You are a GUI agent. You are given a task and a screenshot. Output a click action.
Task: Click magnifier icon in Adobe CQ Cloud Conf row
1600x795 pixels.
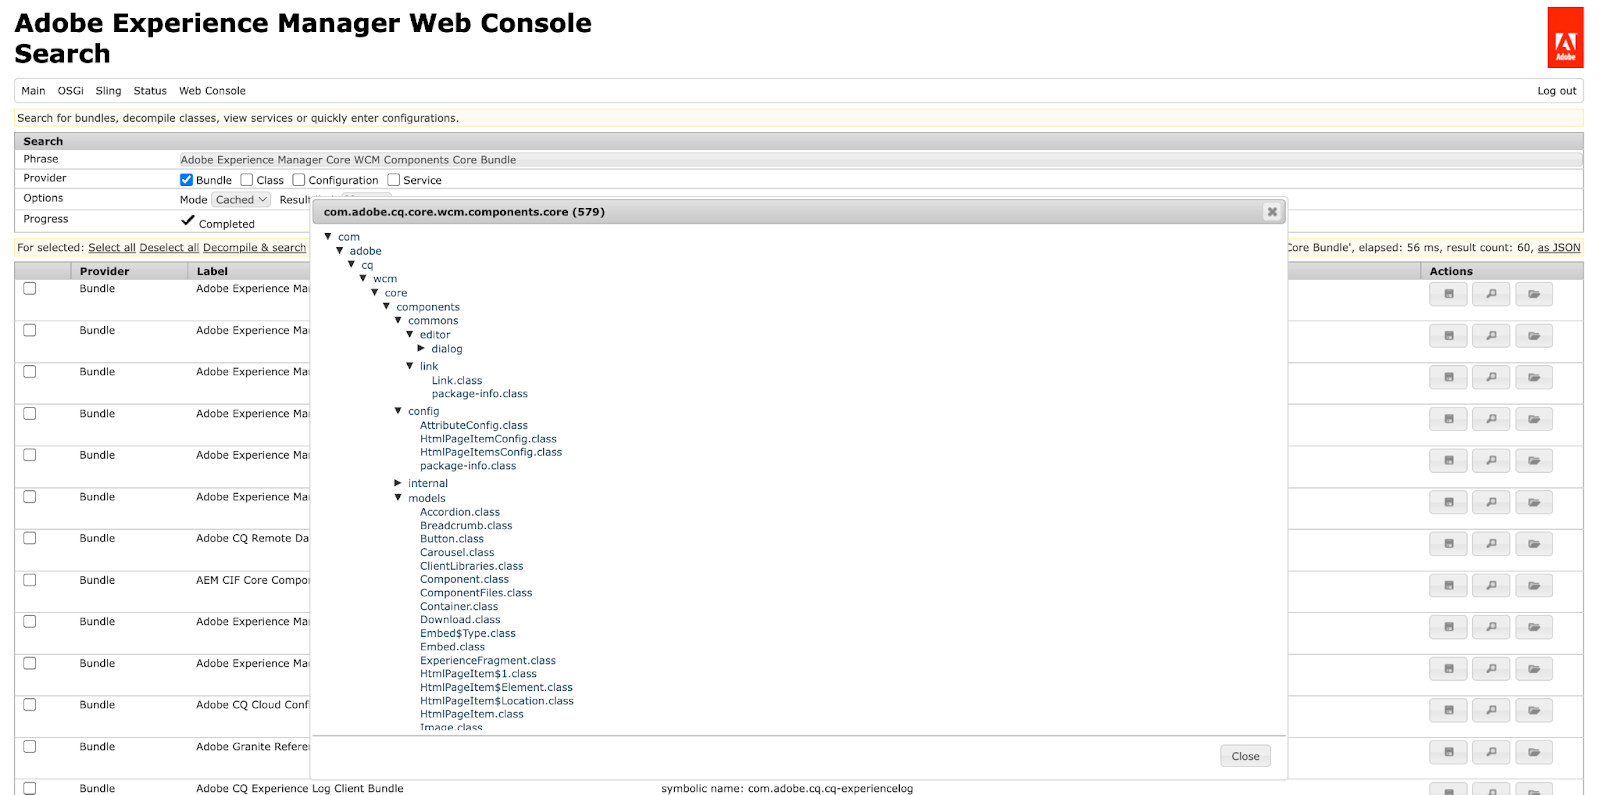pyautogui.click(x=1491, y=711)
